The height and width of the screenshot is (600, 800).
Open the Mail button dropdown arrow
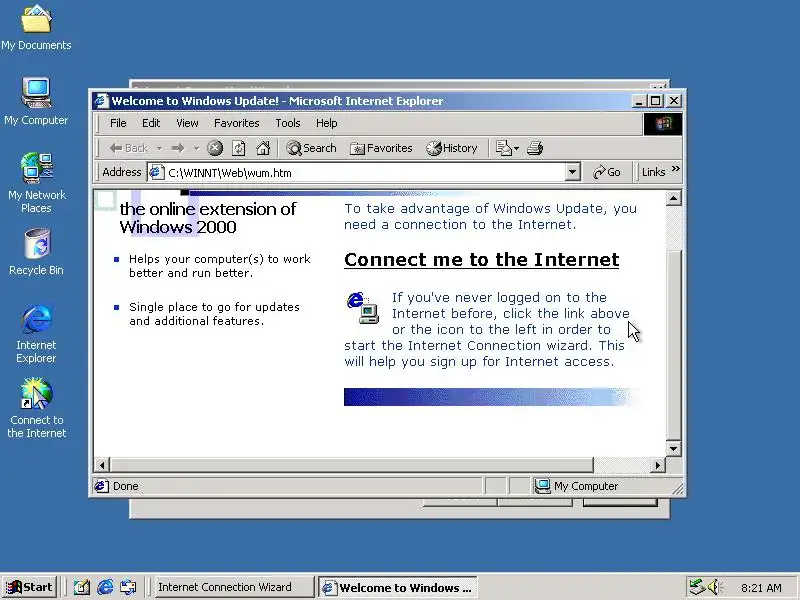coord(516,148)
